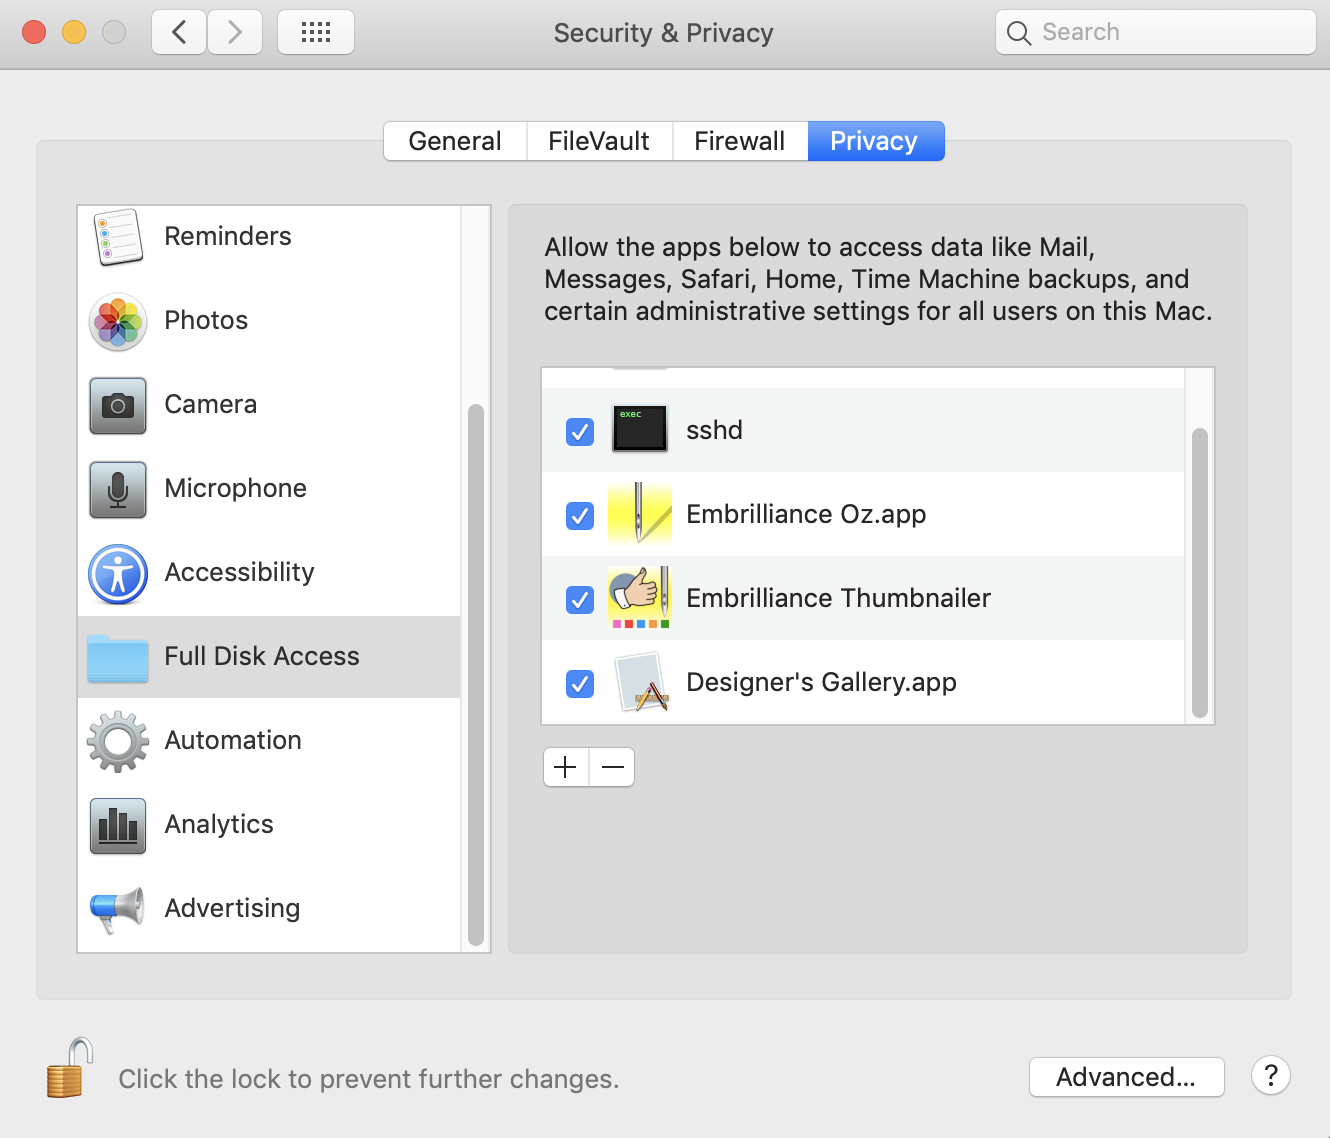Select the Photos privacy category
Viewport: 1330px width, 1138px height.
[206, 321]
